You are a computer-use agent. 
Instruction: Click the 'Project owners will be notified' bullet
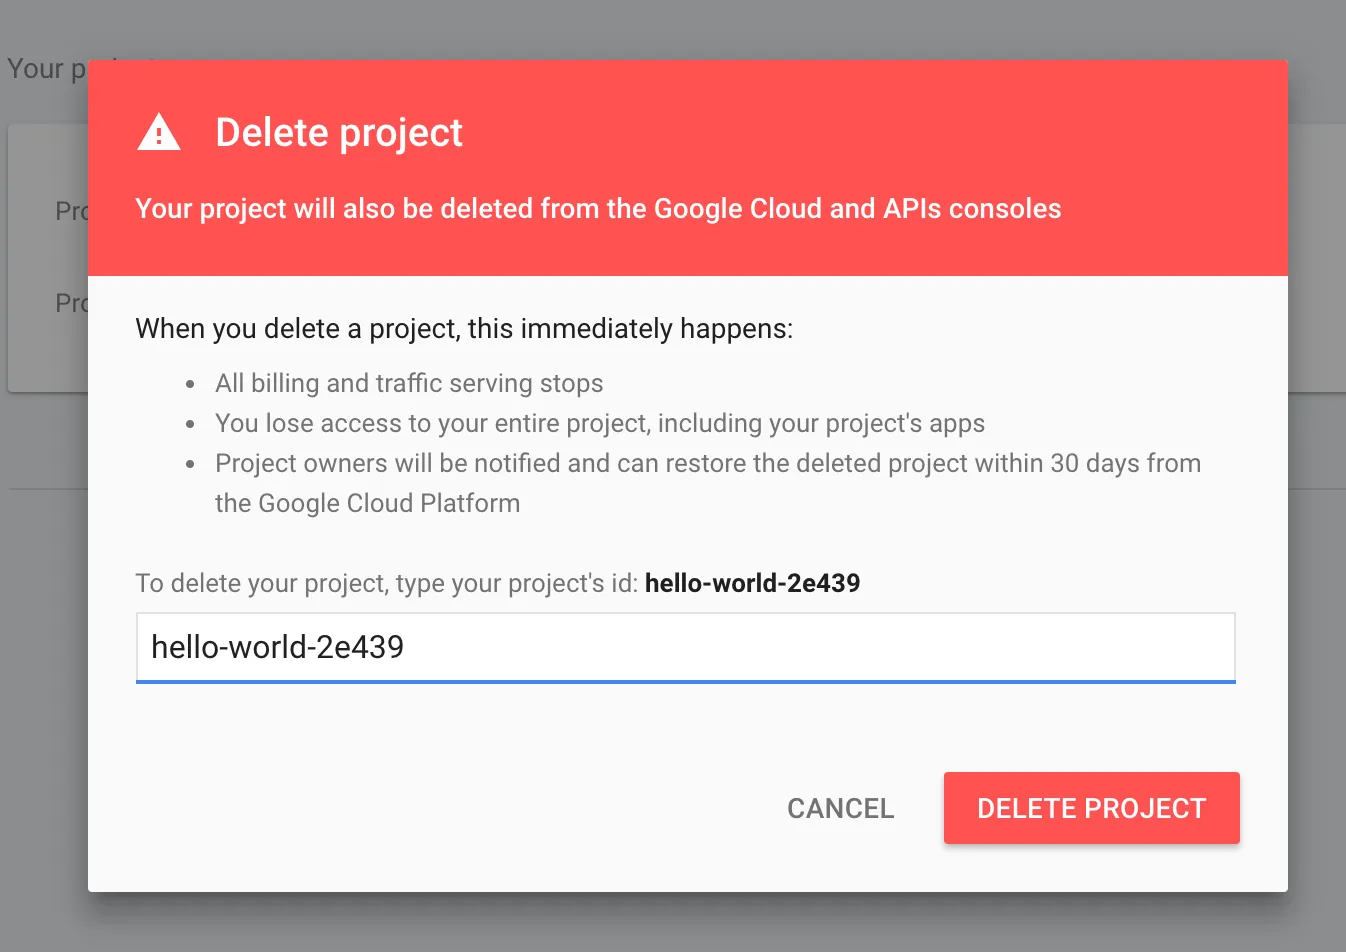[708, 483]
